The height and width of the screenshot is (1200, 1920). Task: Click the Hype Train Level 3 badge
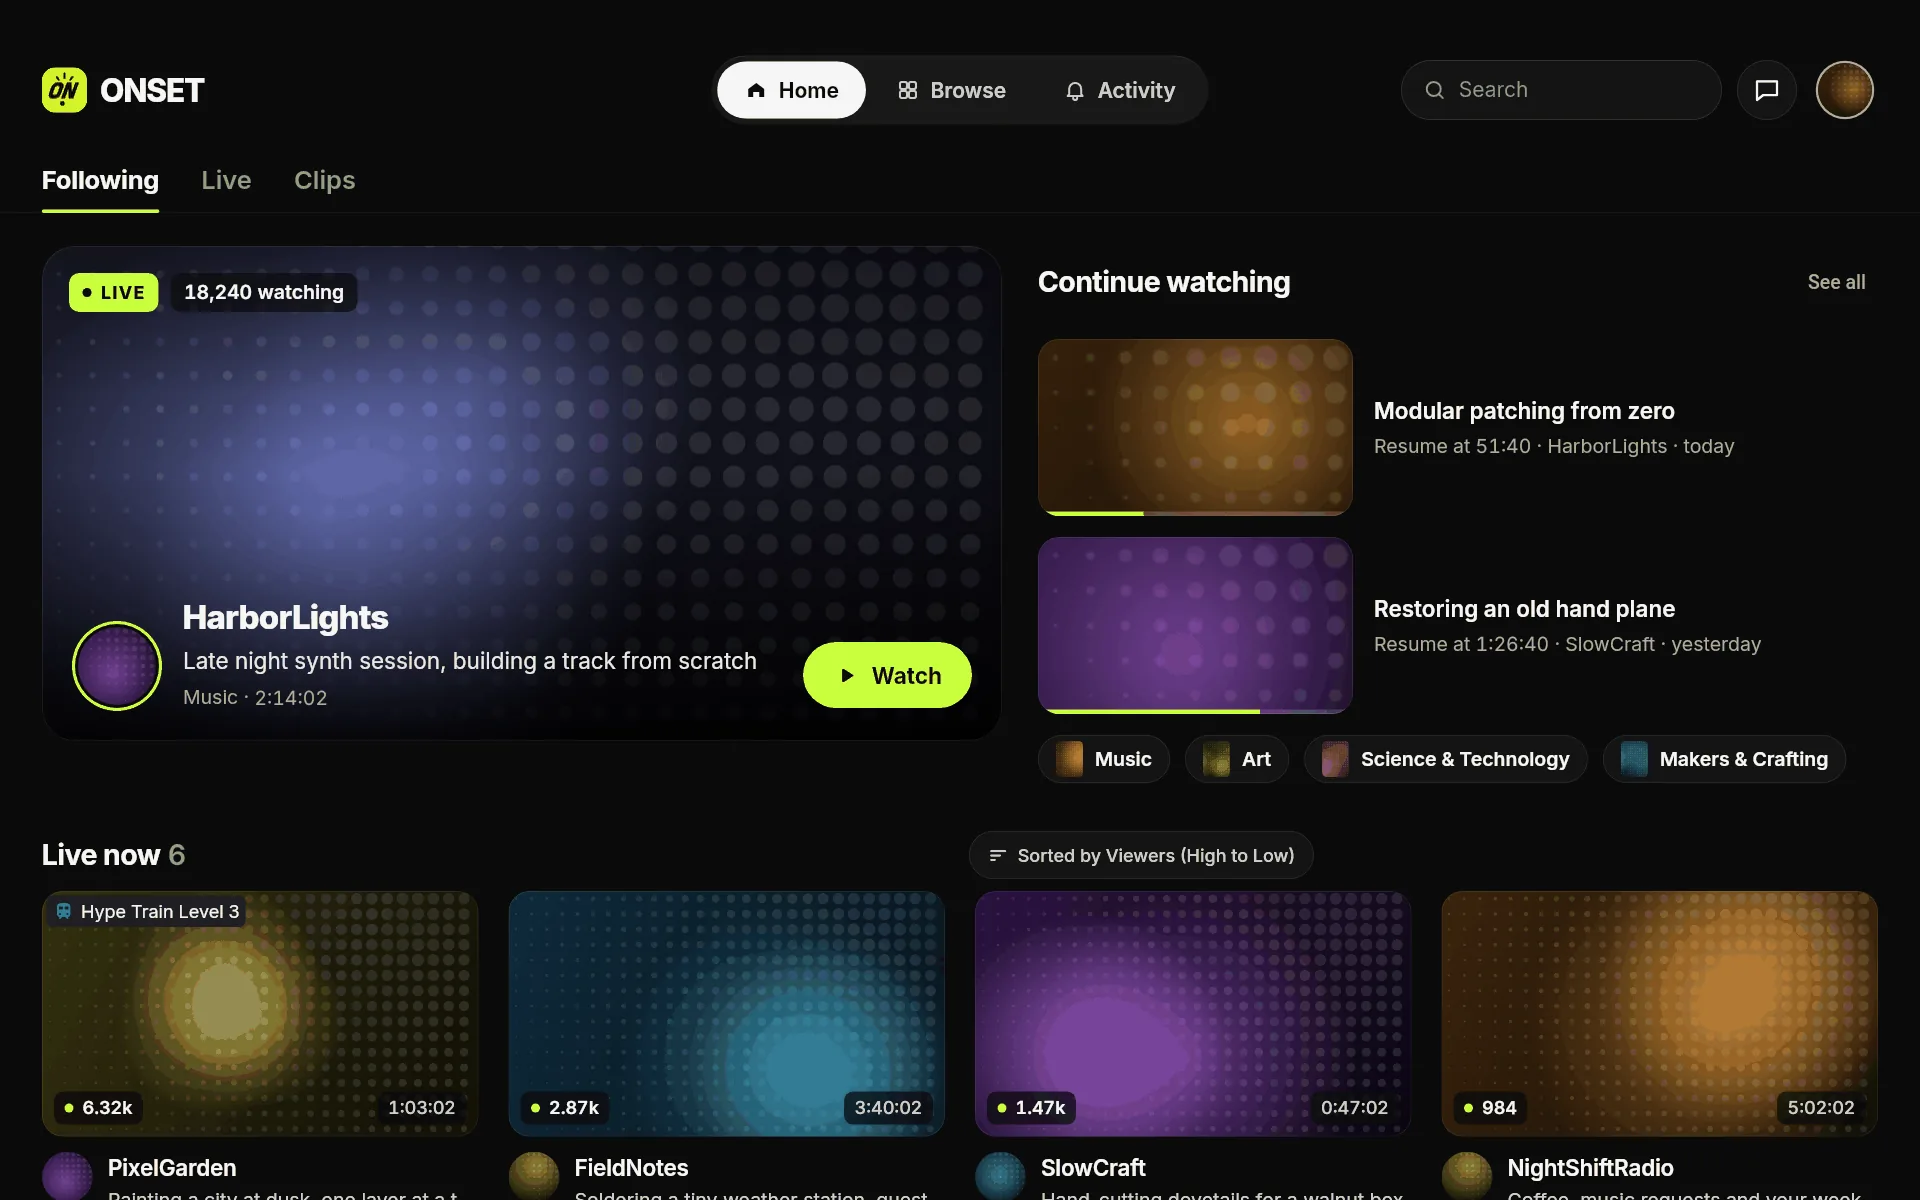(148, 911)
